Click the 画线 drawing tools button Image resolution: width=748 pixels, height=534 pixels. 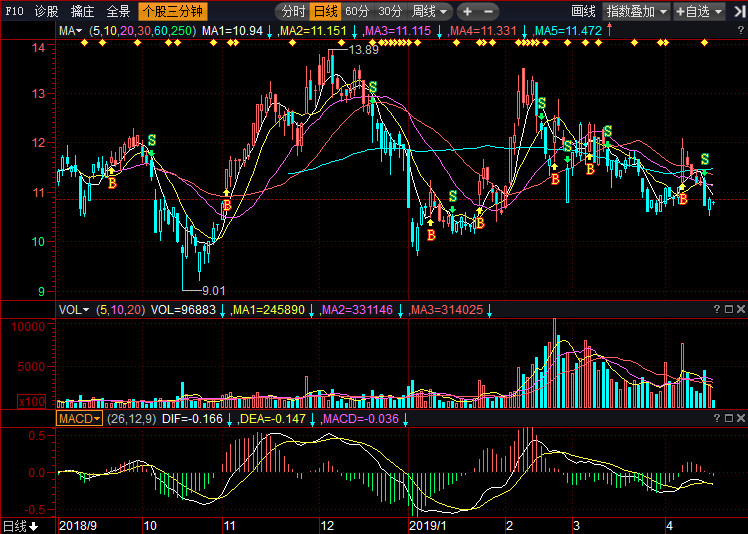pyautogui.click(x=582, y=12)
